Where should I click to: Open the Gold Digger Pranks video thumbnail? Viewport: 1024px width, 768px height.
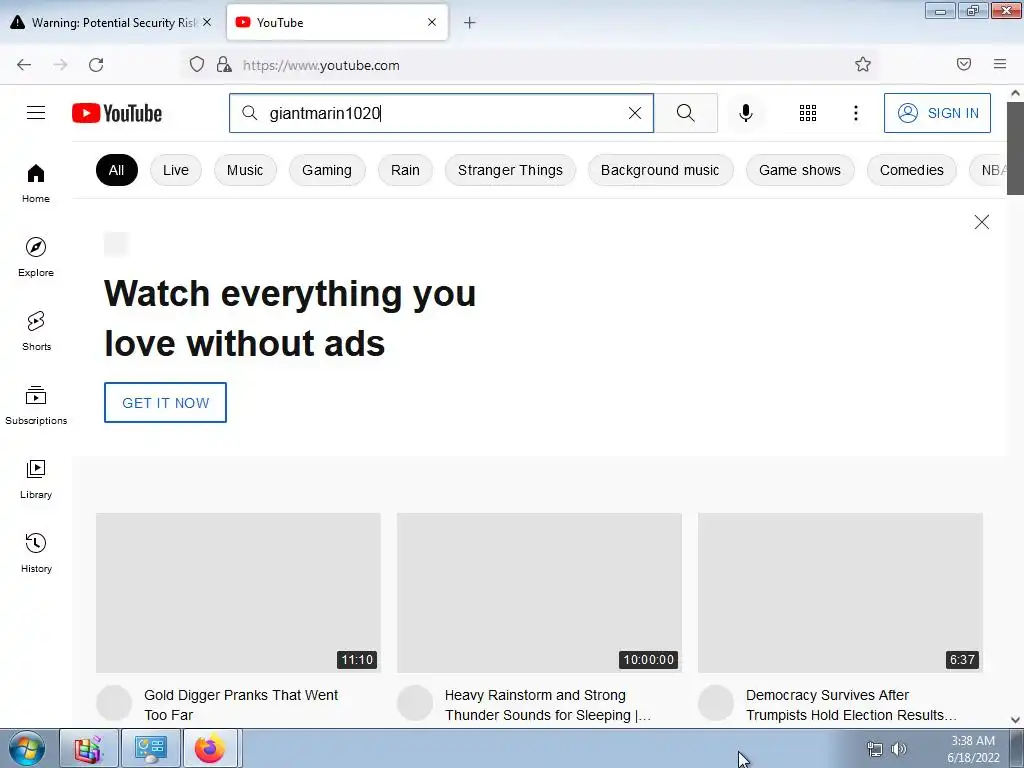tap(238, 592)
